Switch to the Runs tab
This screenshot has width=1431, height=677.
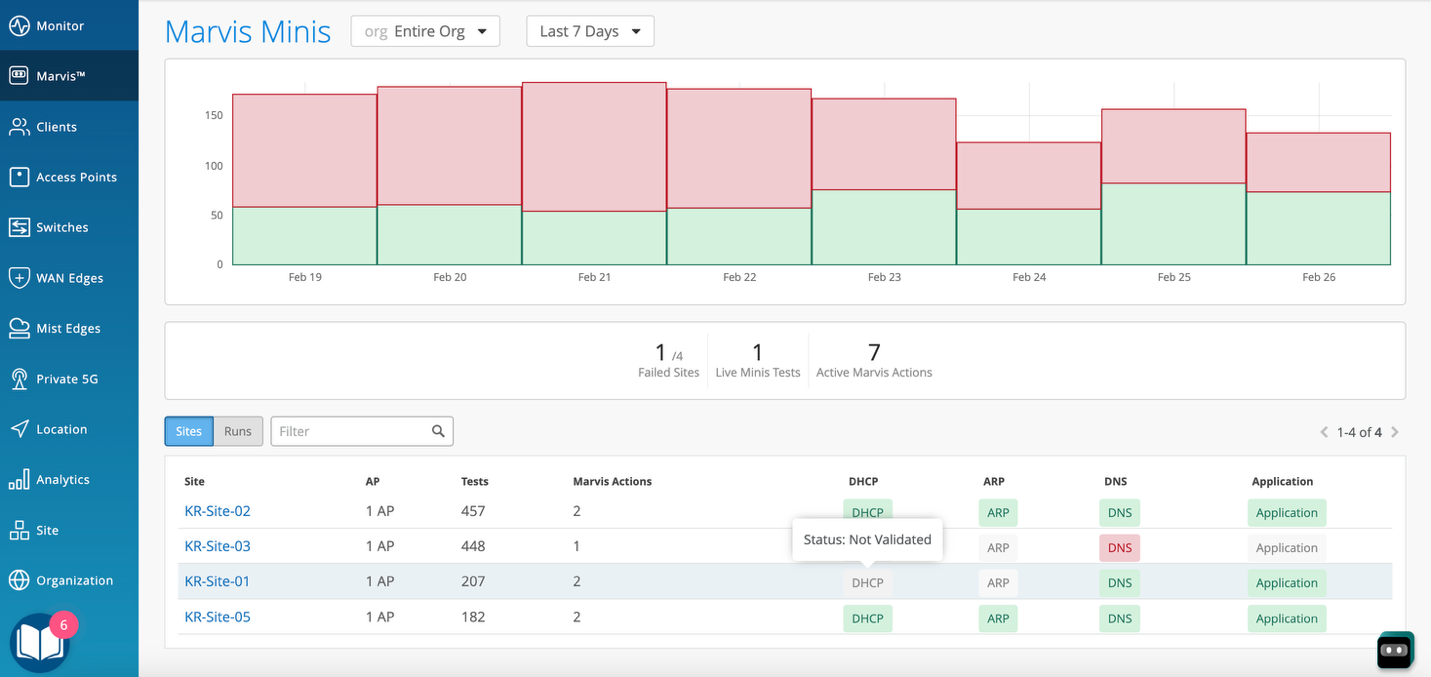pyautogui.click(x=238, y=431)
